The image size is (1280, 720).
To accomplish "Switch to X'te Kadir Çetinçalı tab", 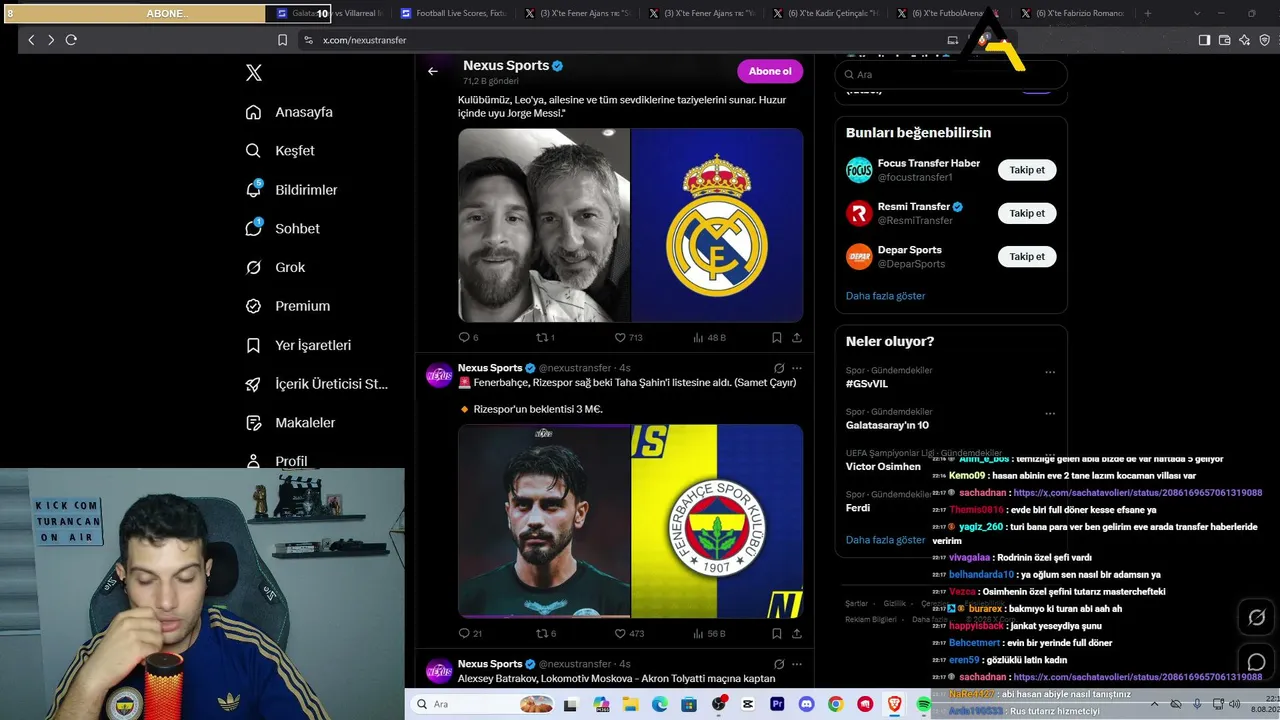I will [x=824, y=13].
